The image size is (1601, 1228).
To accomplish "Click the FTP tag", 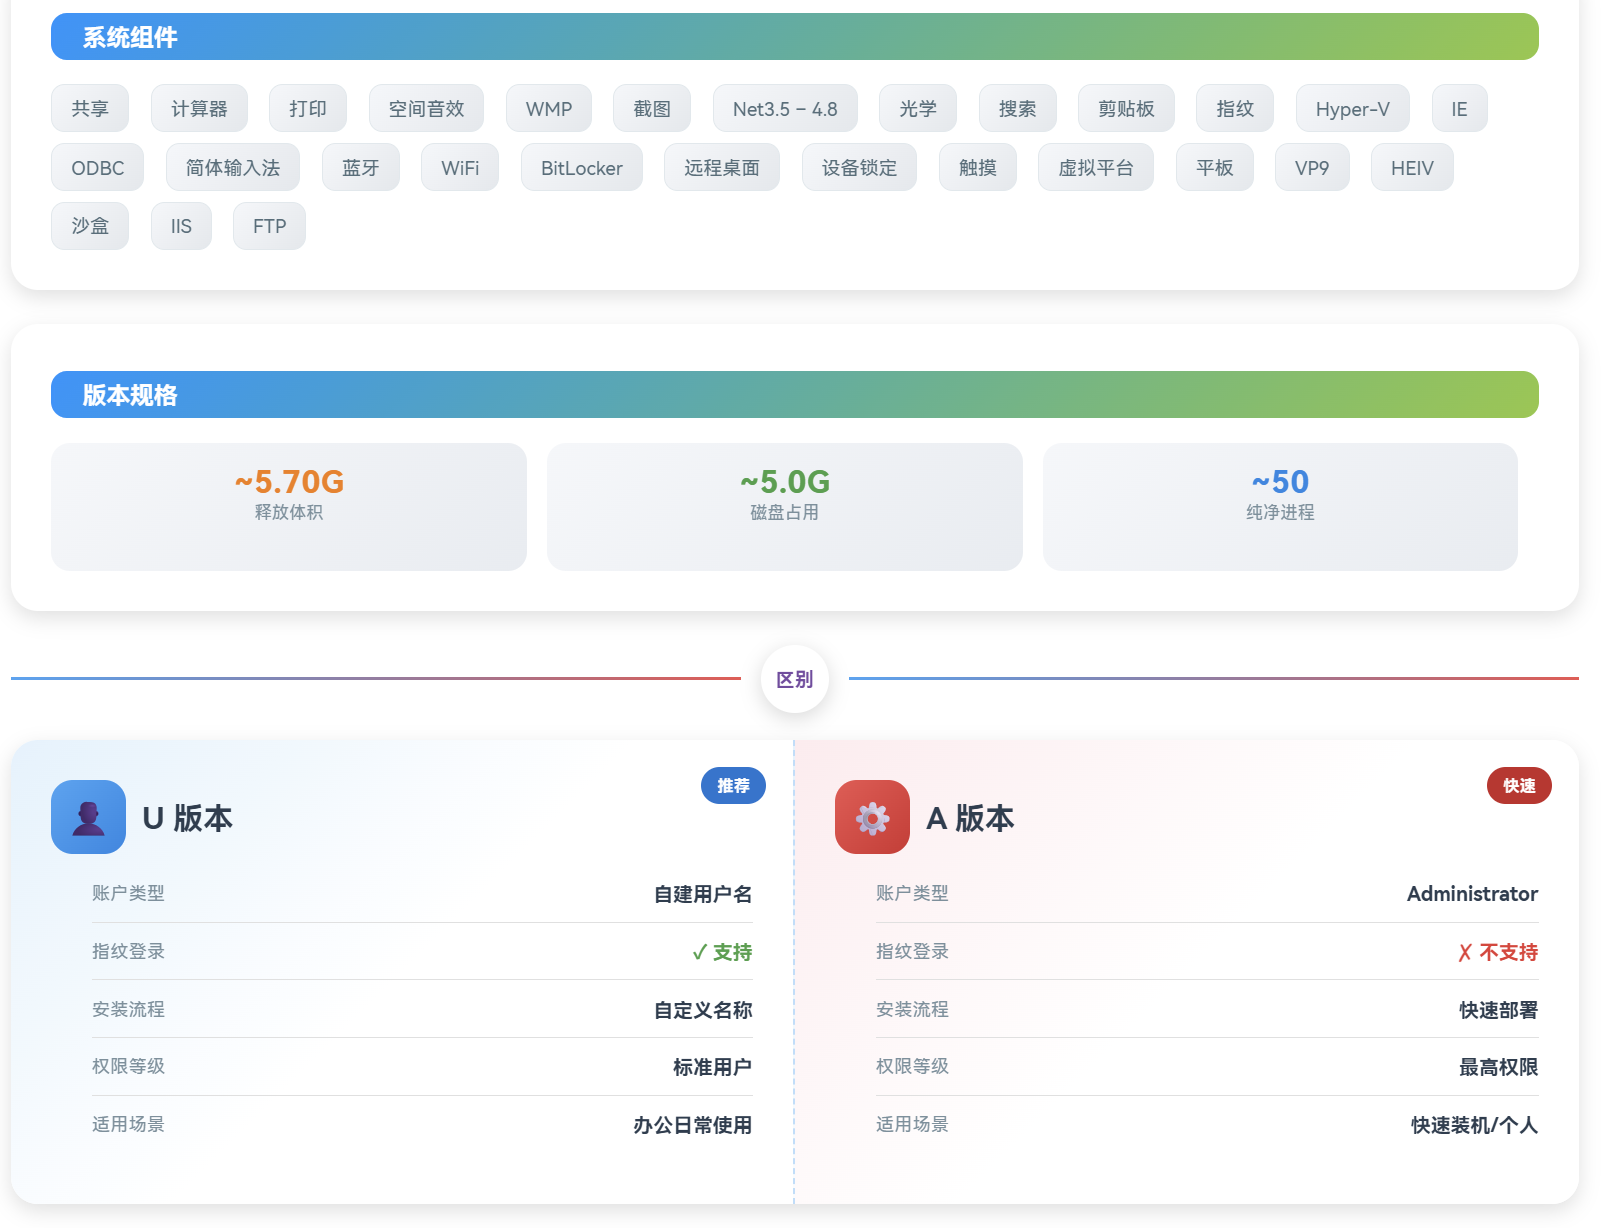I will pyautogui.click(x=269, y=226).
